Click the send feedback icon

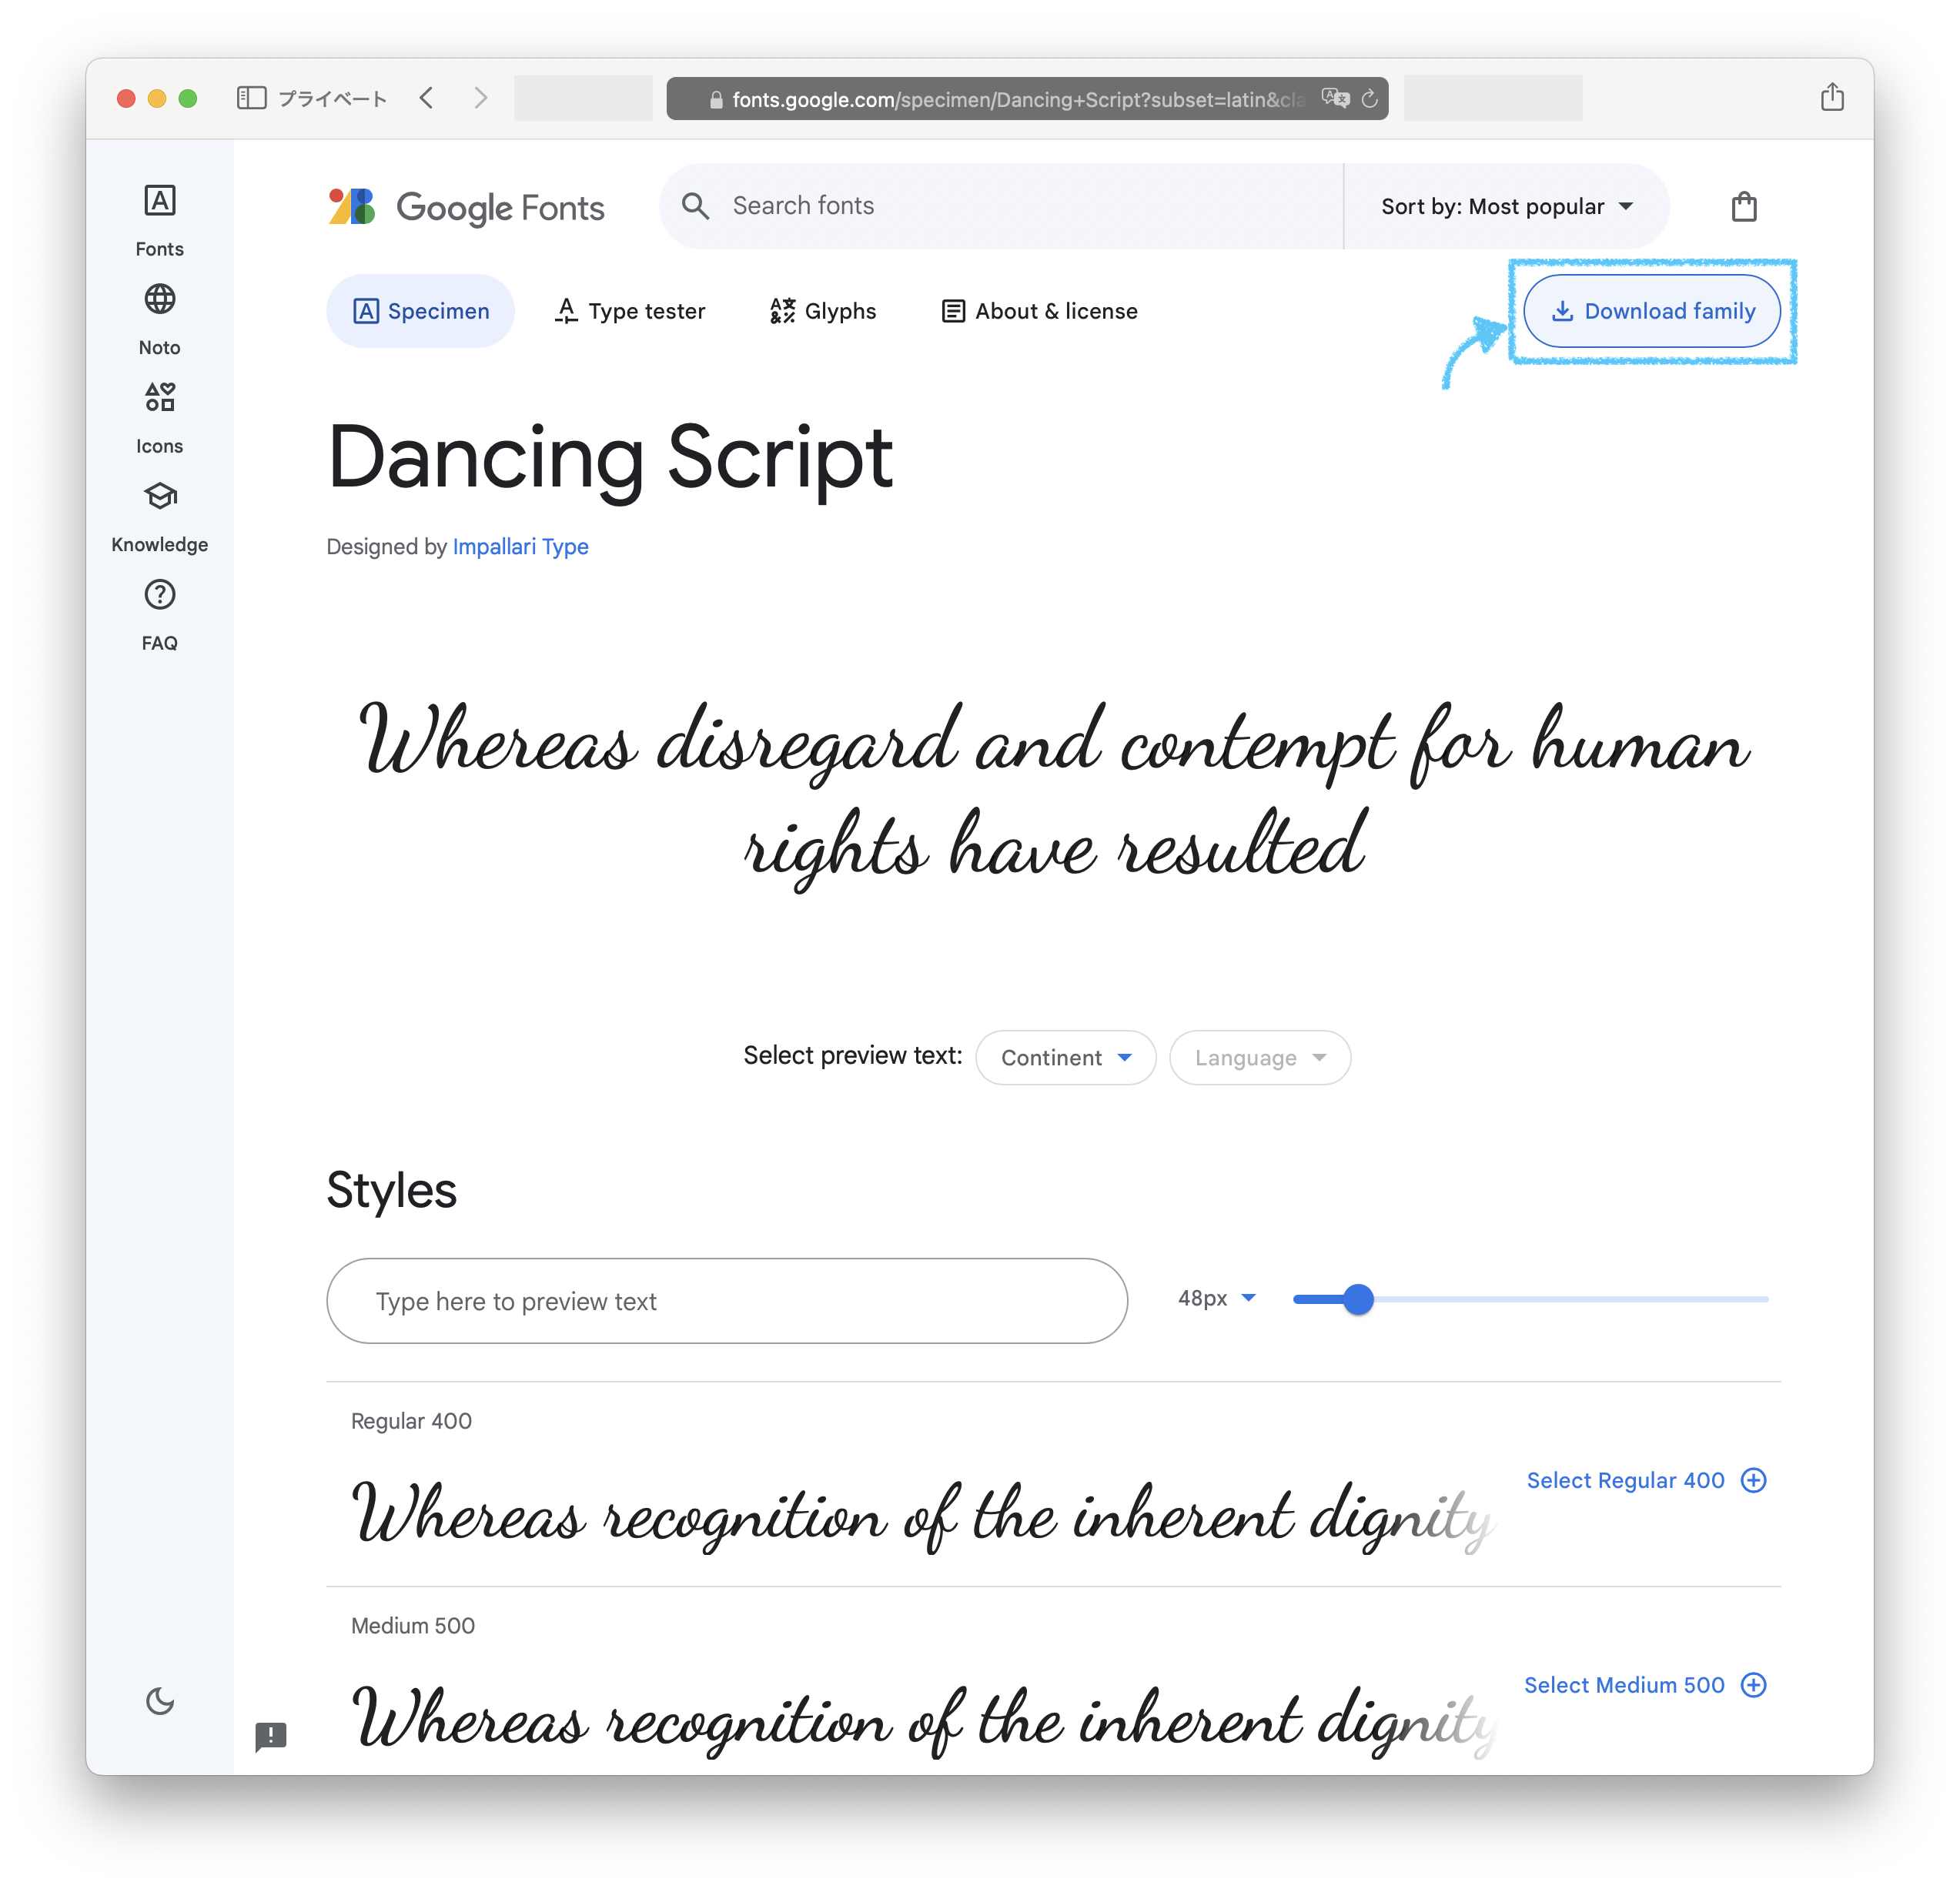tap(270, 1736)
